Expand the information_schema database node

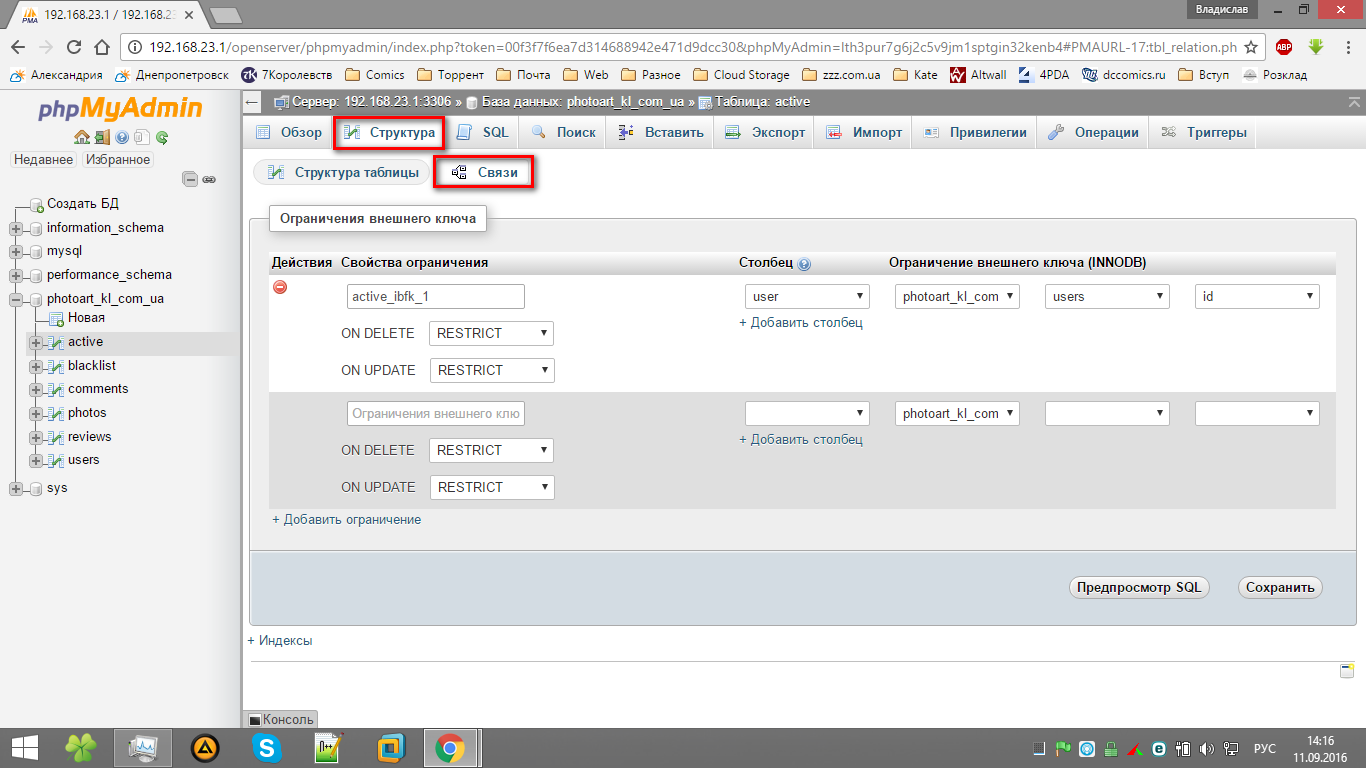(16, 228)
